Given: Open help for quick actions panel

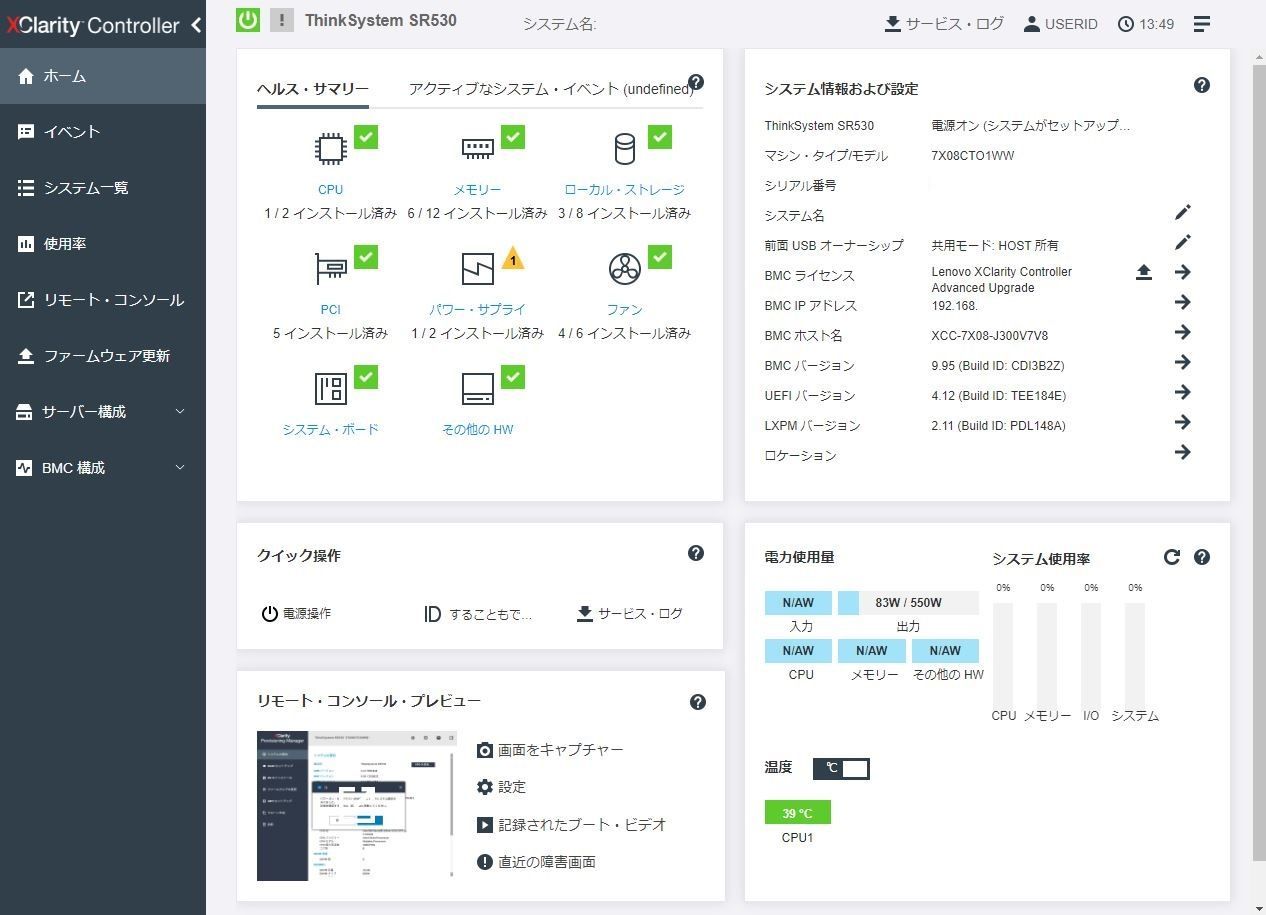Looking at the screenshot, I should 696,553.
